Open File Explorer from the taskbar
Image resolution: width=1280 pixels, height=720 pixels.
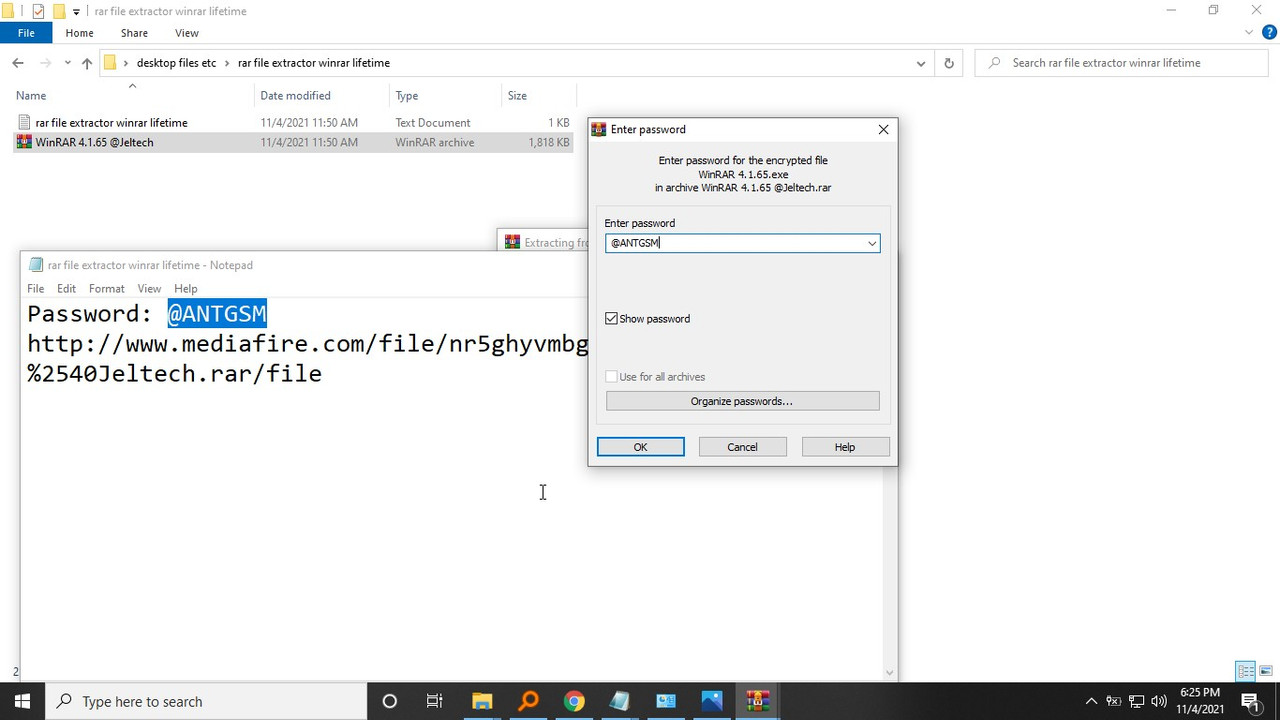[482, 701]
